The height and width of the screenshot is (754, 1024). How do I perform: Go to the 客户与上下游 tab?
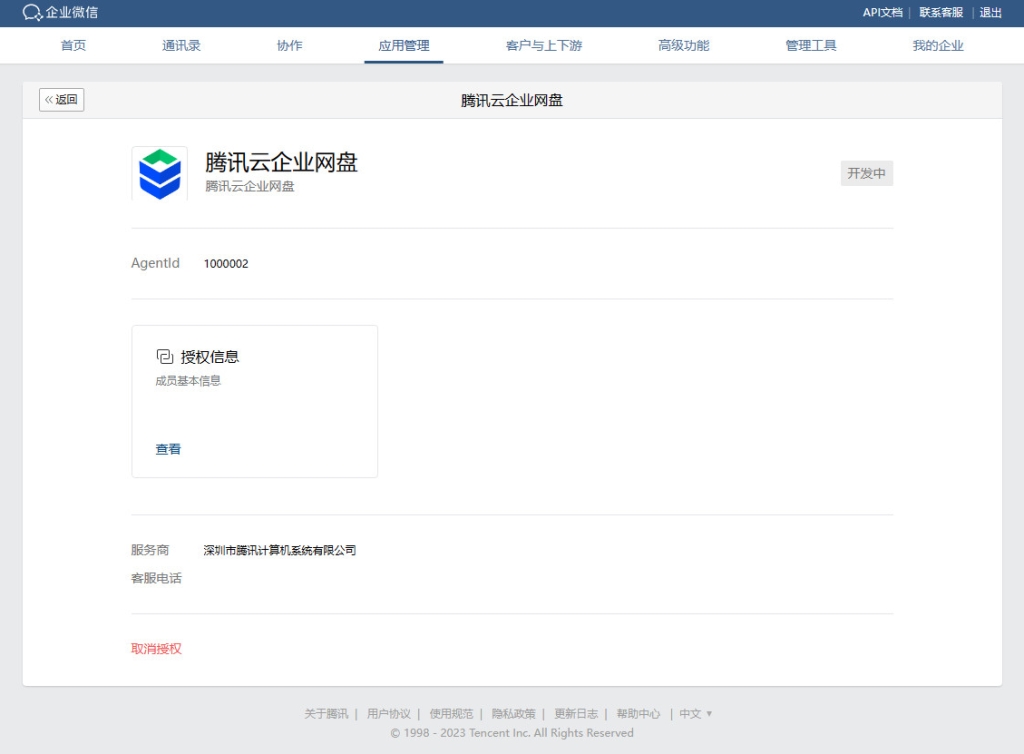[543, 46]
